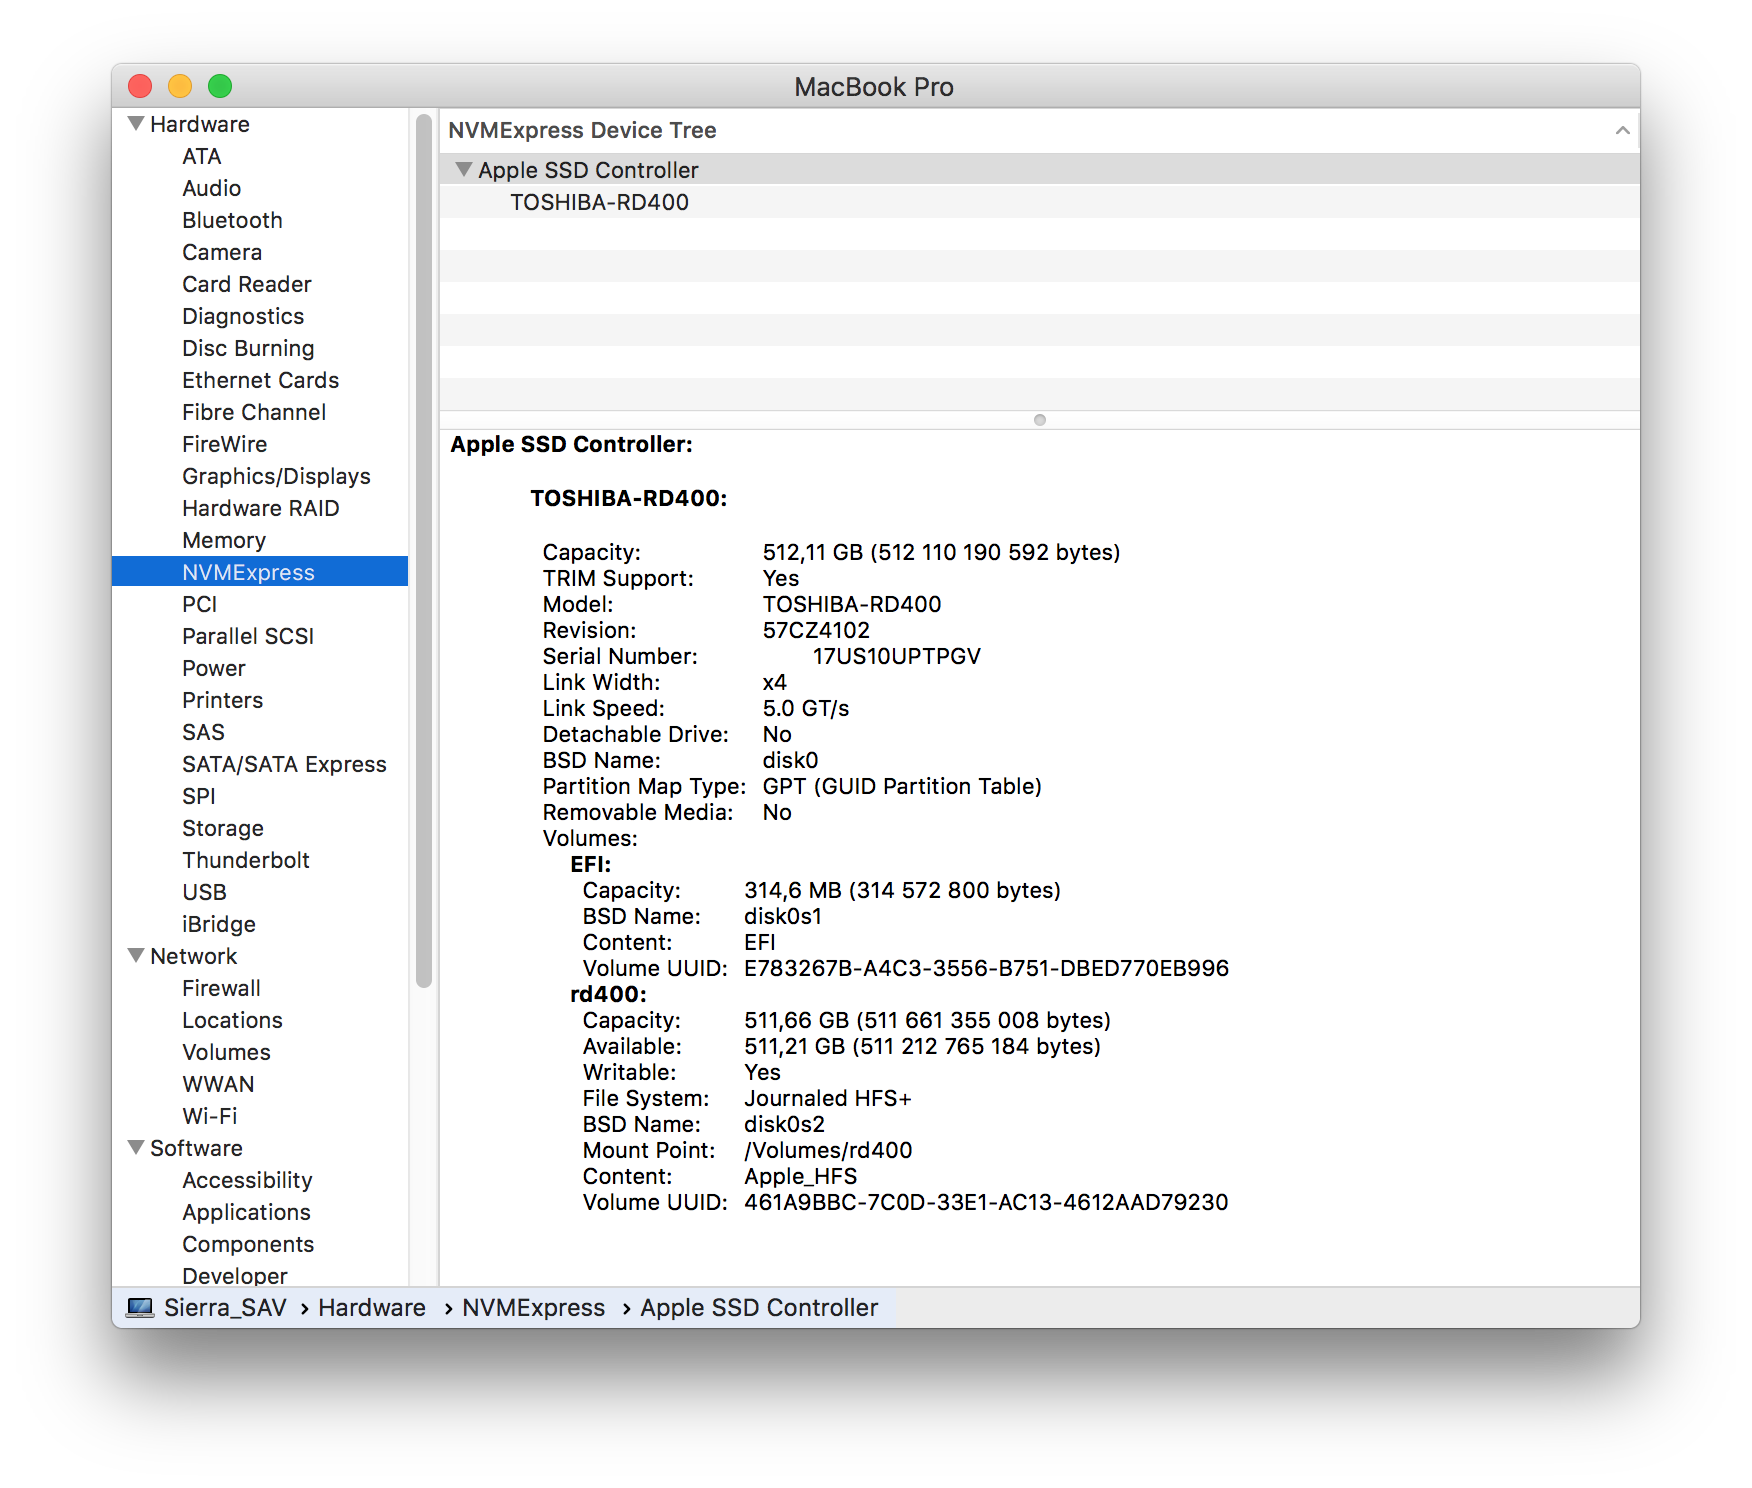
Task: Collapse the Hardware section triangle
Action: pyautogui.click(x=136, y=124)
